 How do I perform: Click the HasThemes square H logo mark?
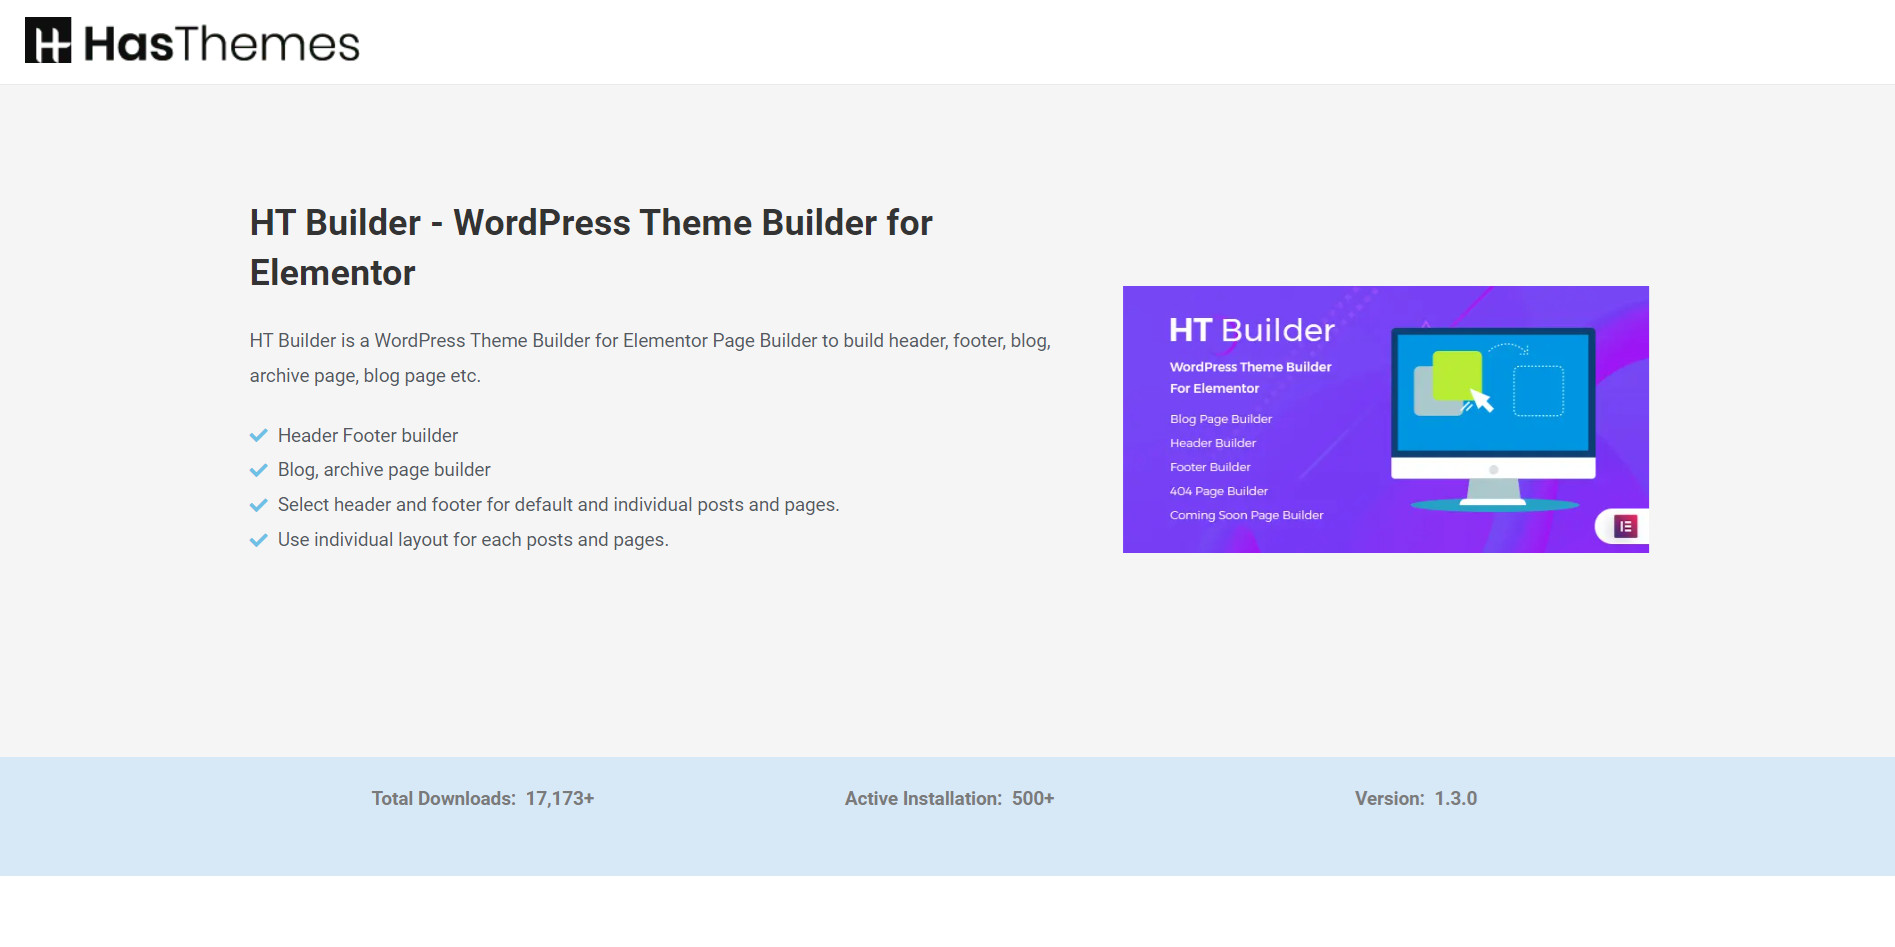click(48, 41)
